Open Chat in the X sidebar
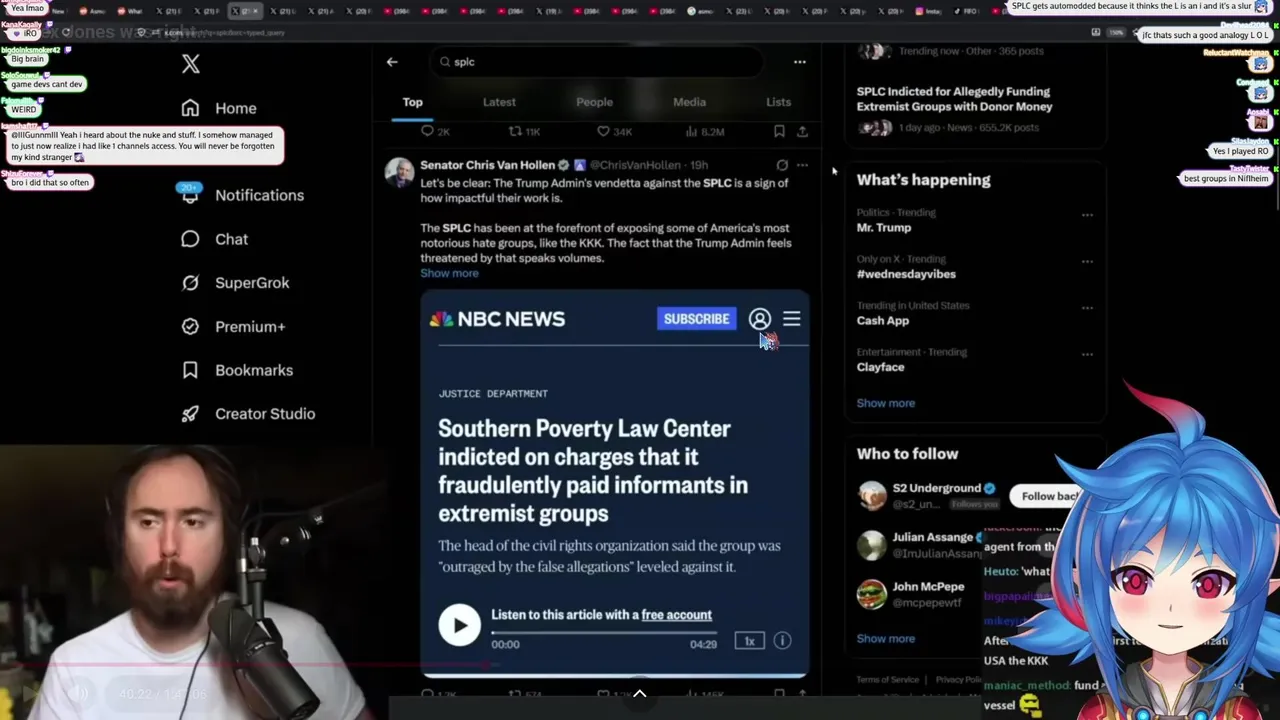The image size is (1280, 720). point(214,239)
